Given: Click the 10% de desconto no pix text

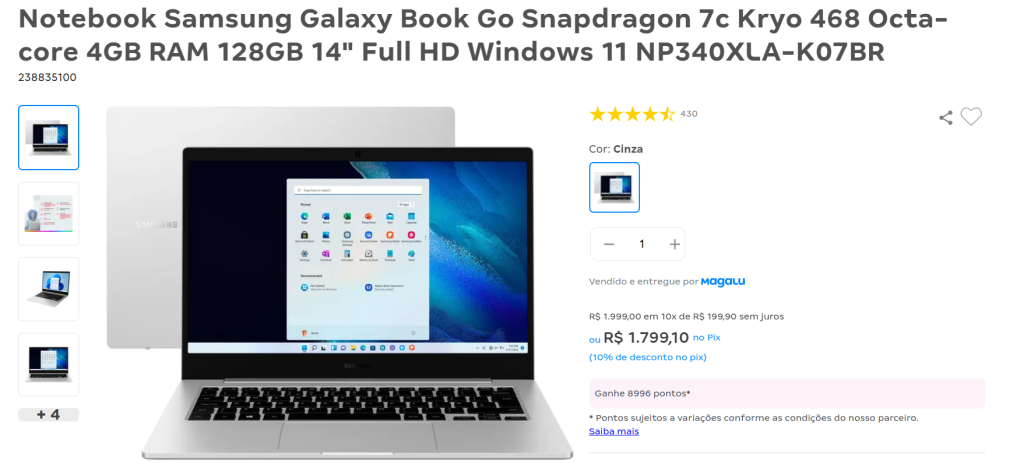Looking at the screenshot, I should coord(648,357).
